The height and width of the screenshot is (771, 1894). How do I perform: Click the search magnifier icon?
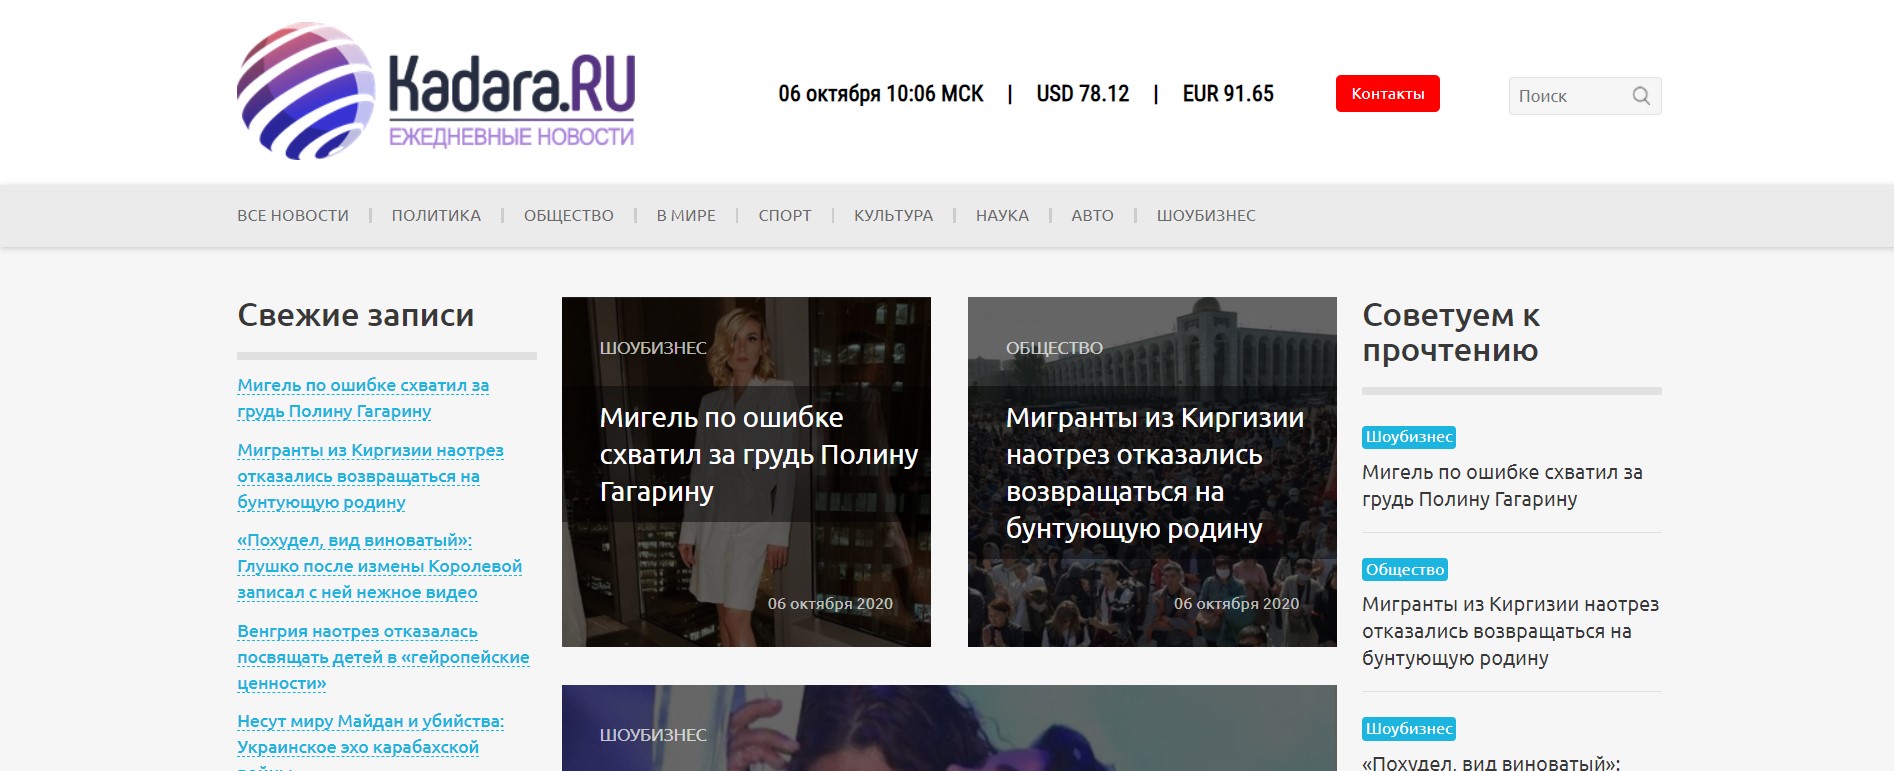(1641, 96)
